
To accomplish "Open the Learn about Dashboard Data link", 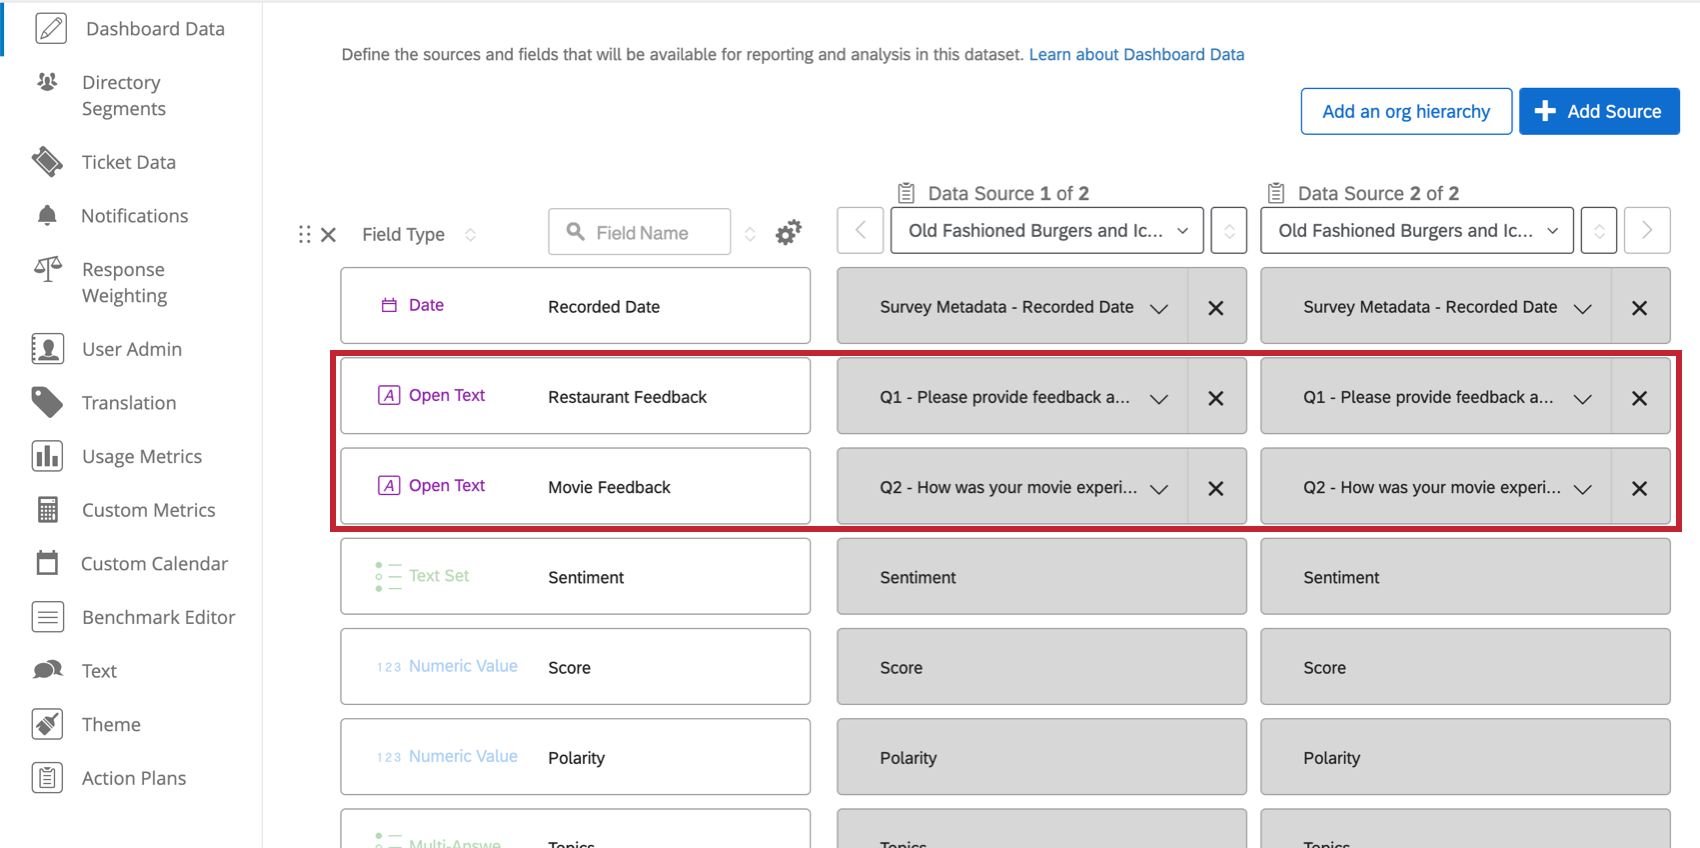I will (1136, 54).
